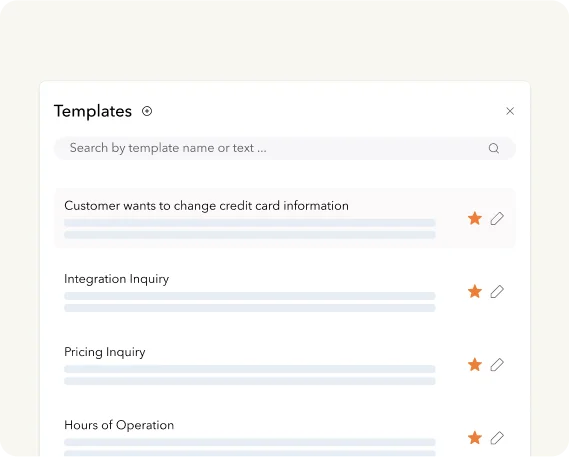Focus the template search field
The width and height of the screenshot is (569, 457).
point(285,148)
